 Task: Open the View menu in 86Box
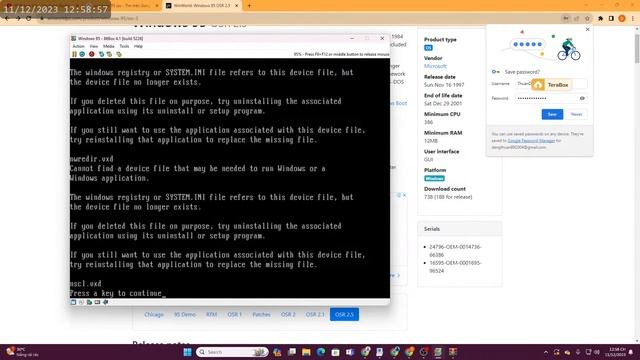94,47
